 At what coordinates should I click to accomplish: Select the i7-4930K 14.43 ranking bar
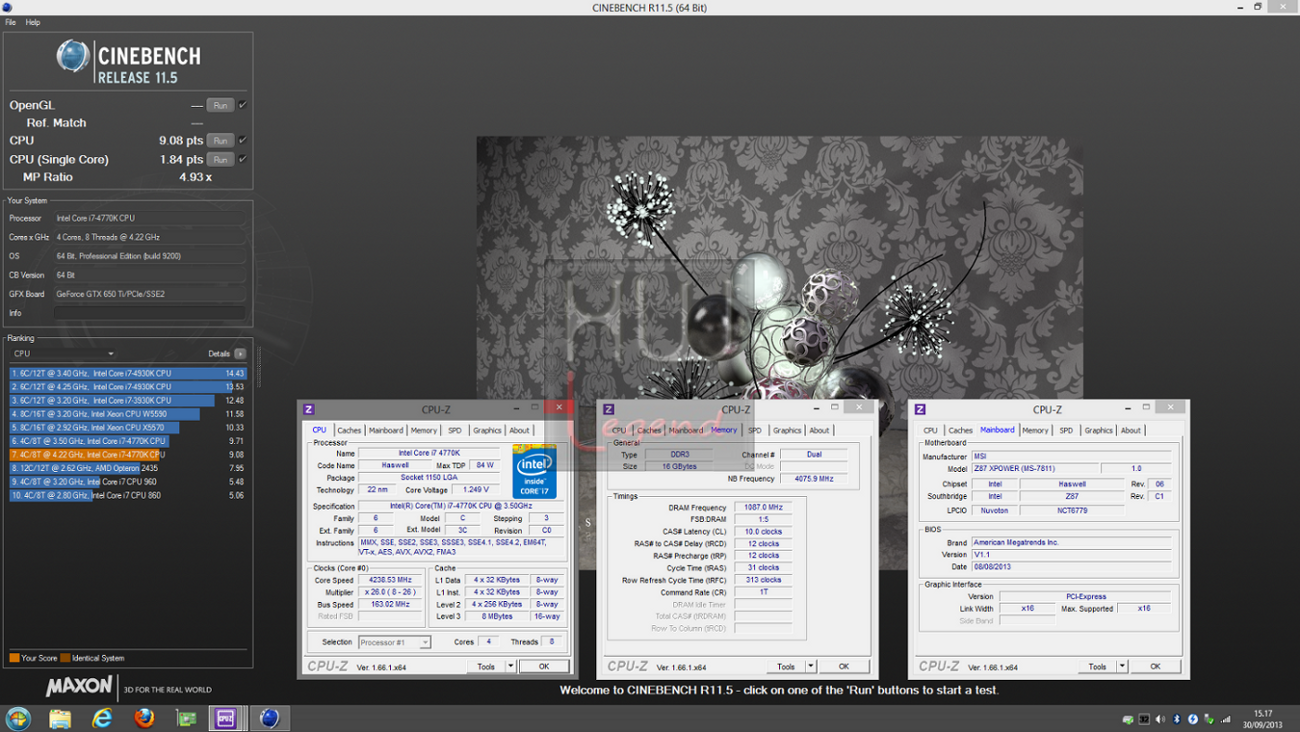pos(127,373)
